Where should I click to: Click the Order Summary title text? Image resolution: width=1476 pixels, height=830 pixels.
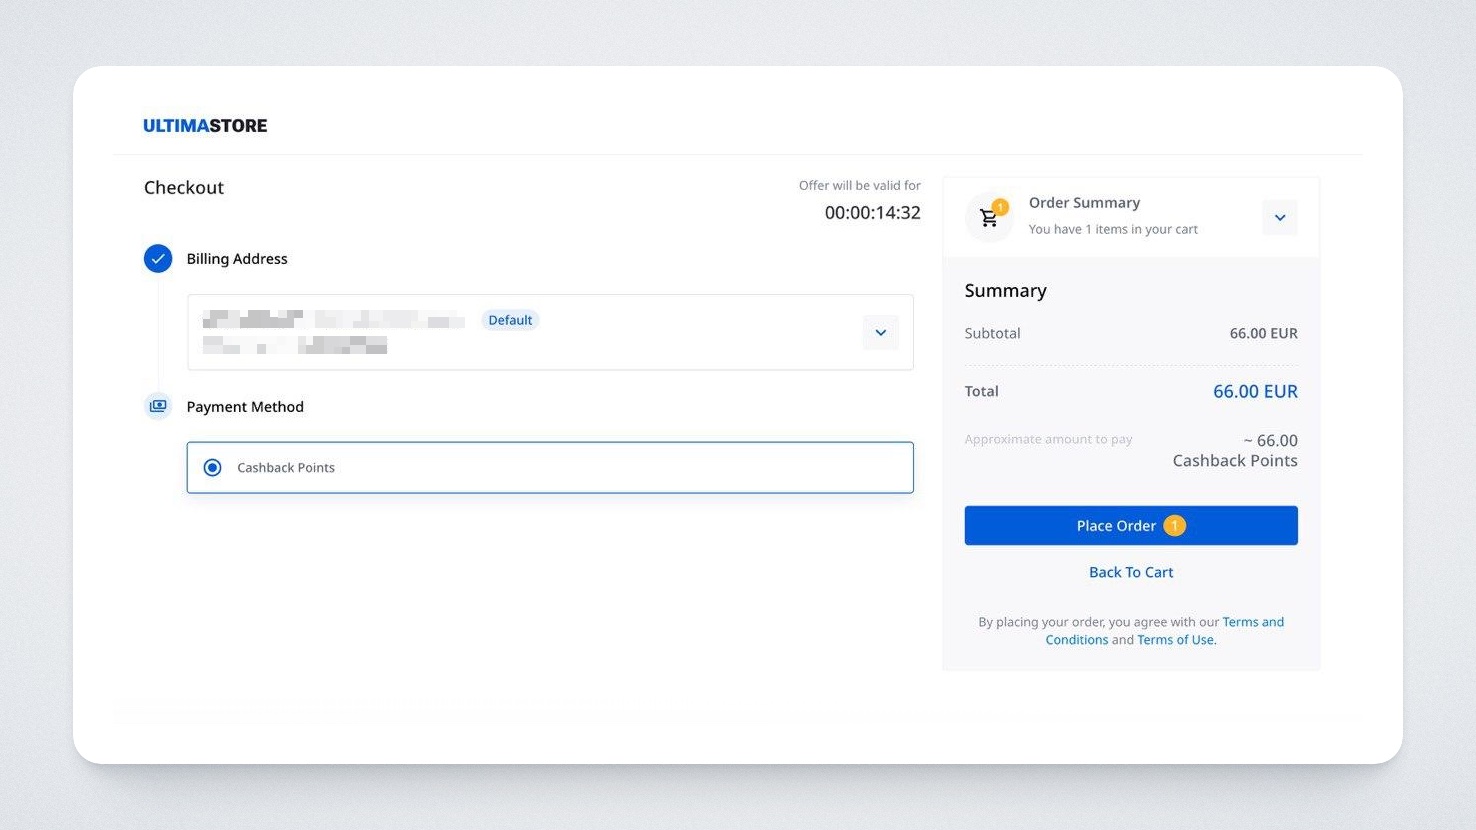(1084, 203)
